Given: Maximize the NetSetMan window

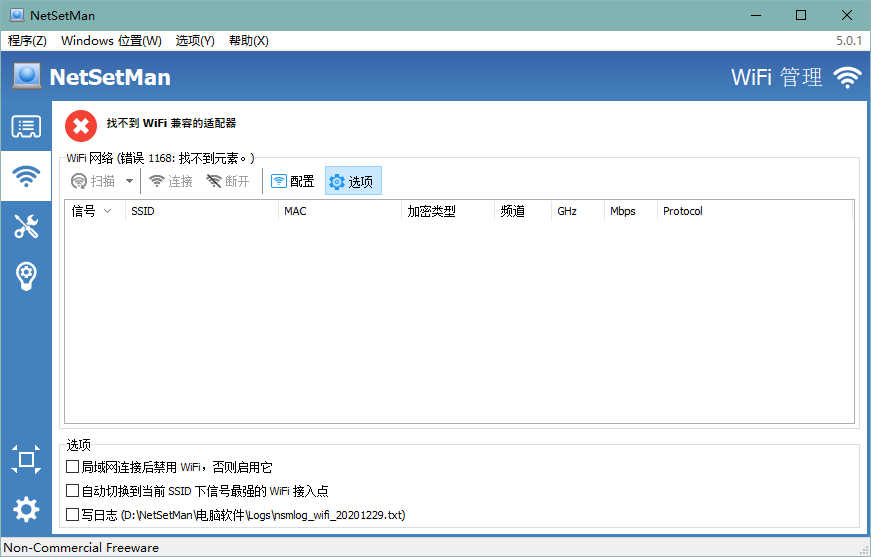Looking at the screenshot, I should point(801,15).
